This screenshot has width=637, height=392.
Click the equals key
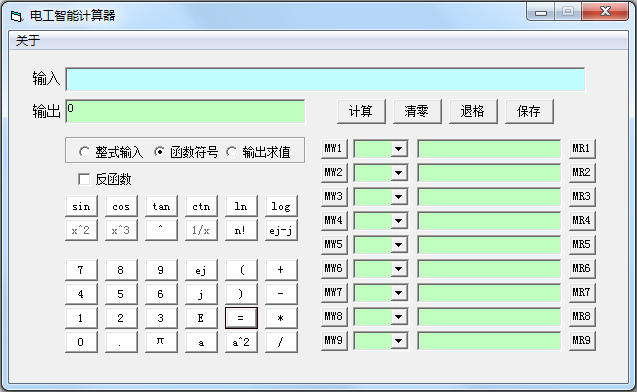pos(241,318)
